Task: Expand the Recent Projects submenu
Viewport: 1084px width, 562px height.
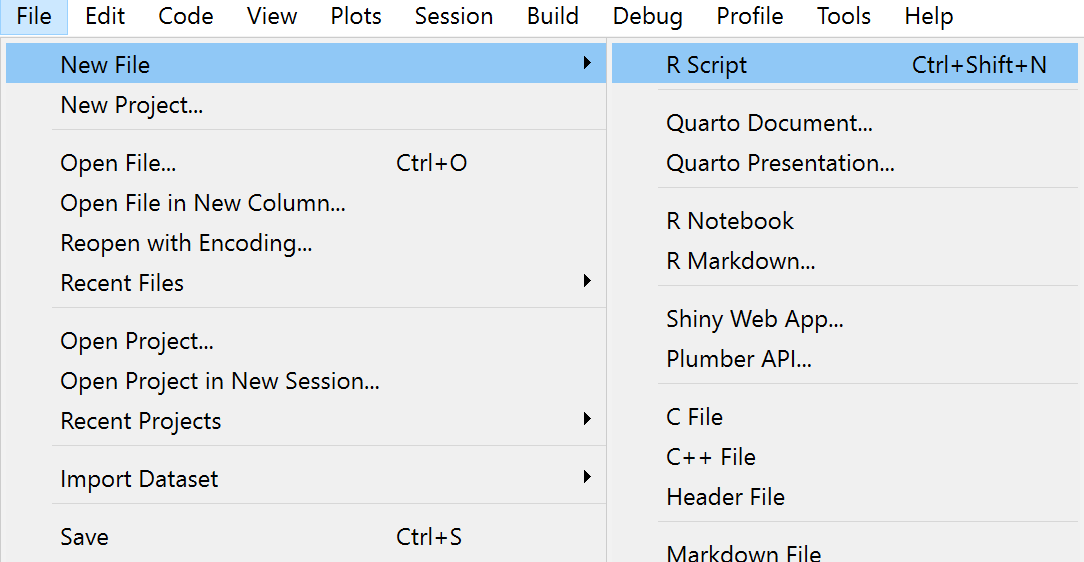Action: click(306, 421)
